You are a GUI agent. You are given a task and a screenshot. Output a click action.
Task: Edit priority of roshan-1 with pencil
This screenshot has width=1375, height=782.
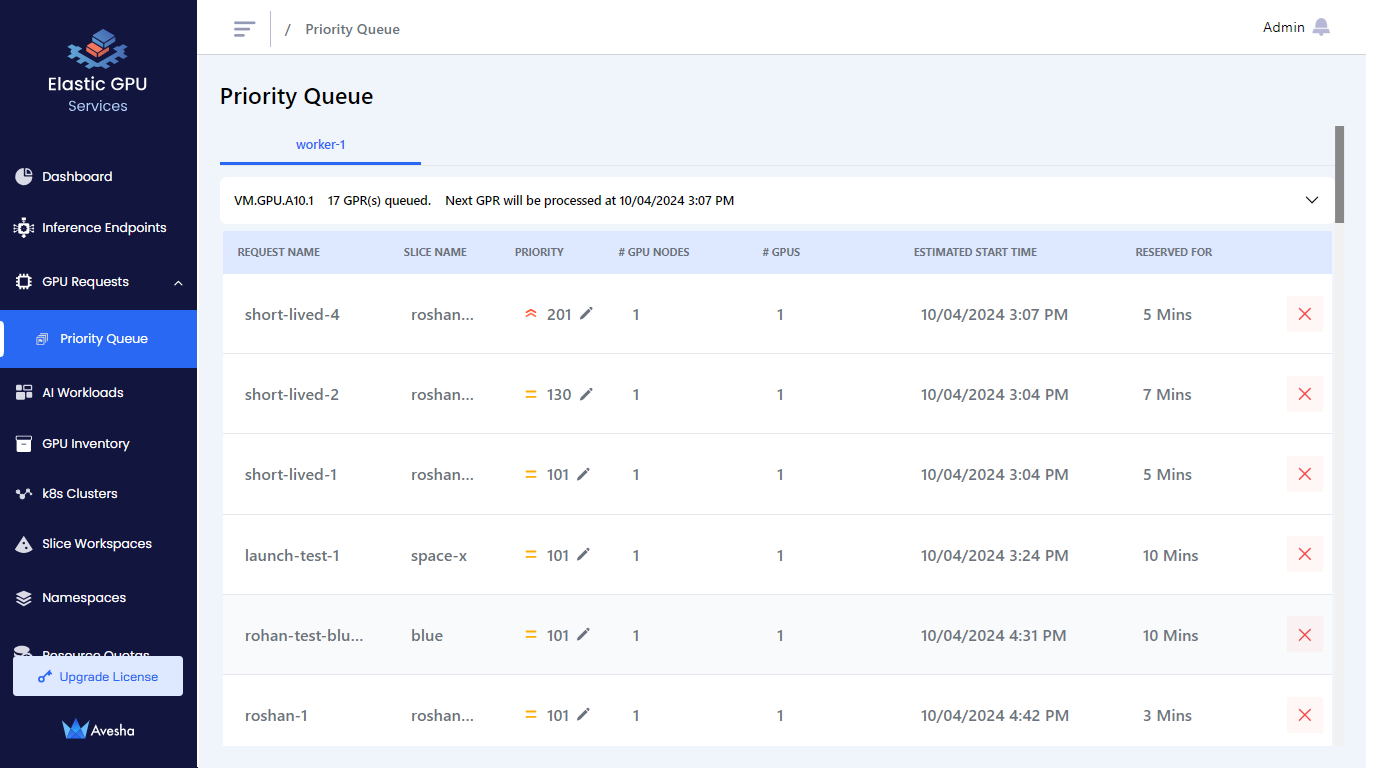pos(584,714)
